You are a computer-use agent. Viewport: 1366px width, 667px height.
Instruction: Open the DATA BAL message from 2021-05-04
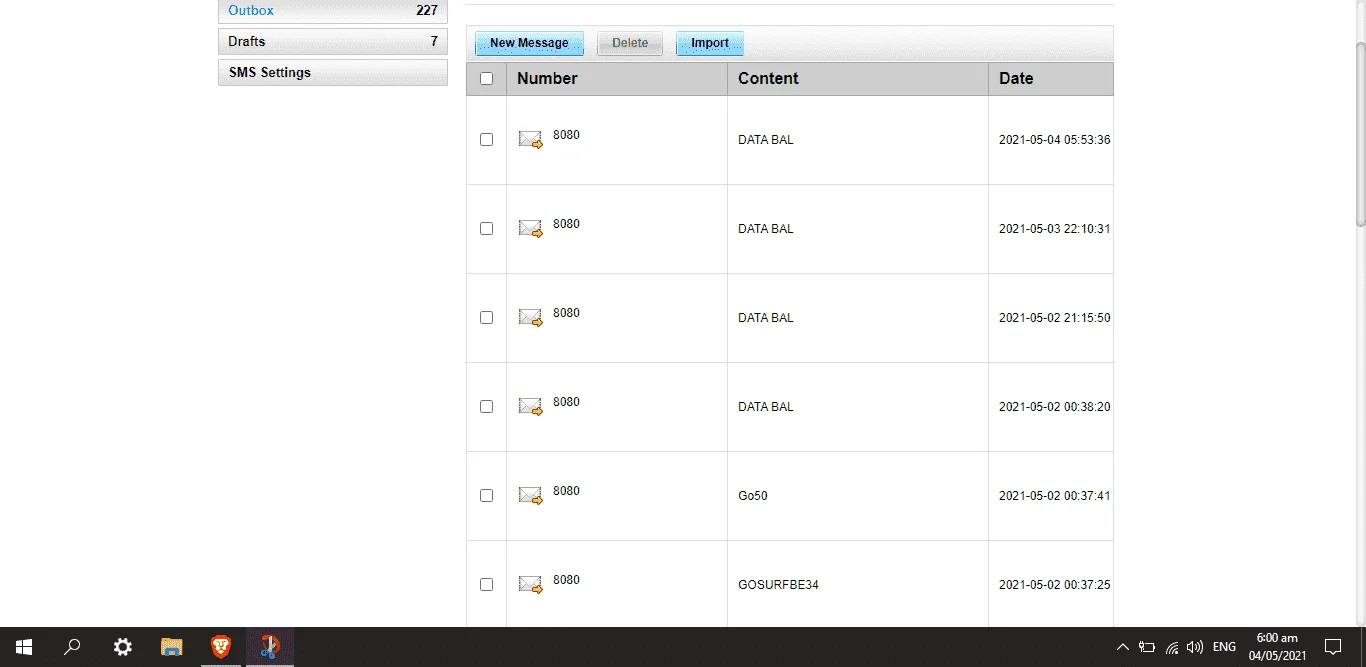(766, 140)
